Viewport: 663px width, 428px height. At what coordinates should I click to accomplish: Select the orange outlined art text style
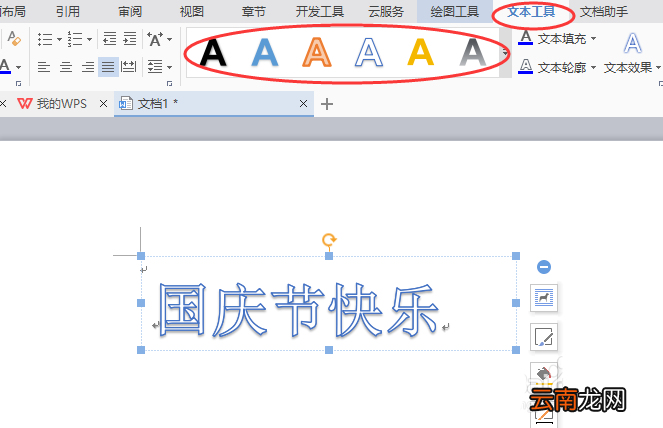317,52
